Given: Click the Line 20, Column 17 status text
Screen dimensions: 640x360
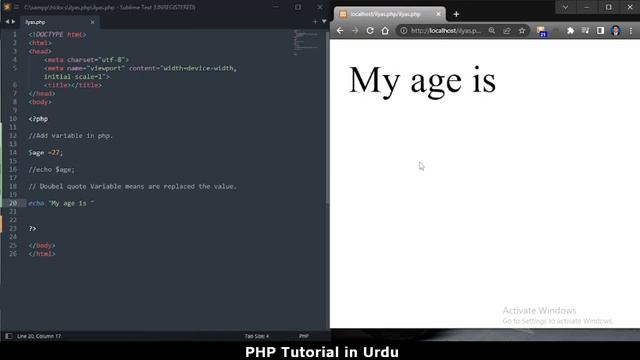Looking at the screenshot, I should [x=39, y=336].
